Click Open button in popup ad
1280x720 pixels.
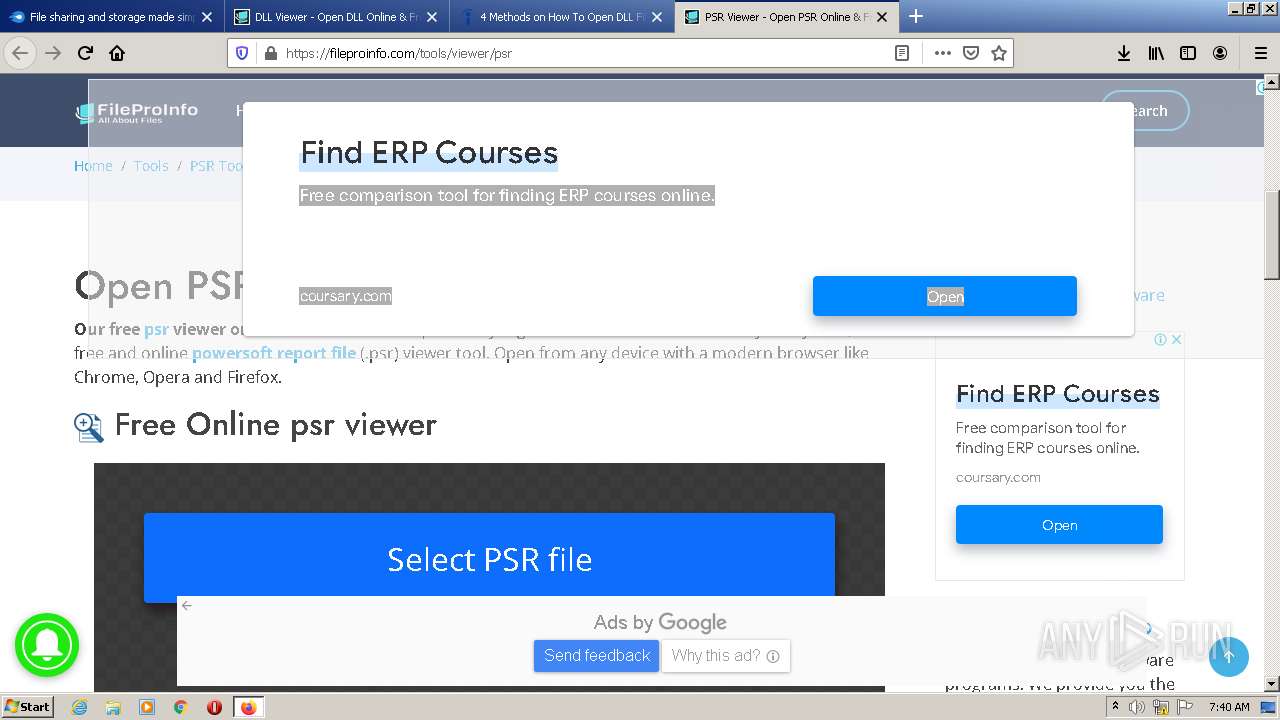point(945,296)
